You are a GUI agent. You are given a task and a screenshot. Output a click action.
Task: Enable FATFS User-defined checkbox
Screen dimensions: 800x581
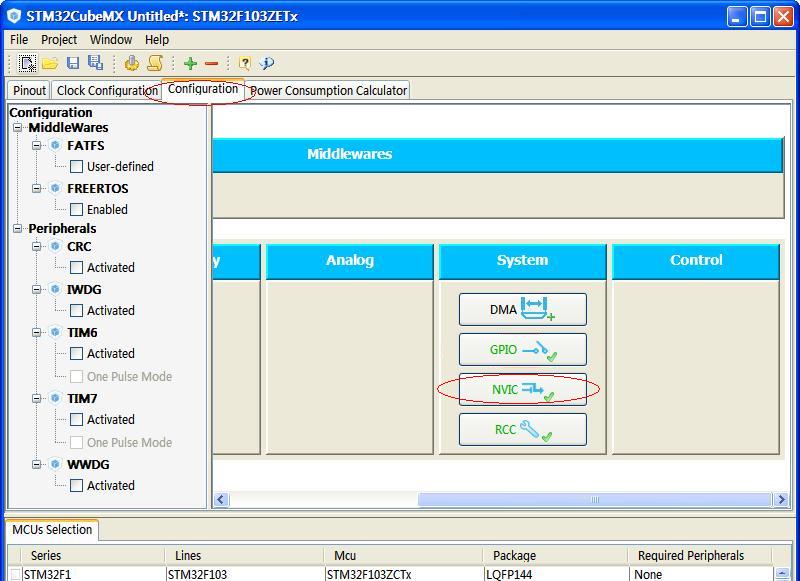(76, 166)
